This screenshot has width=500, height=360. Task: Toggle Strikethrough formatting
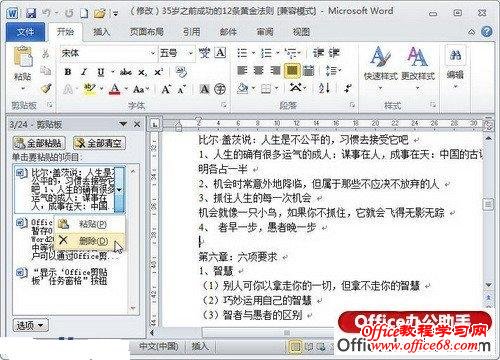tap(126, 72)
